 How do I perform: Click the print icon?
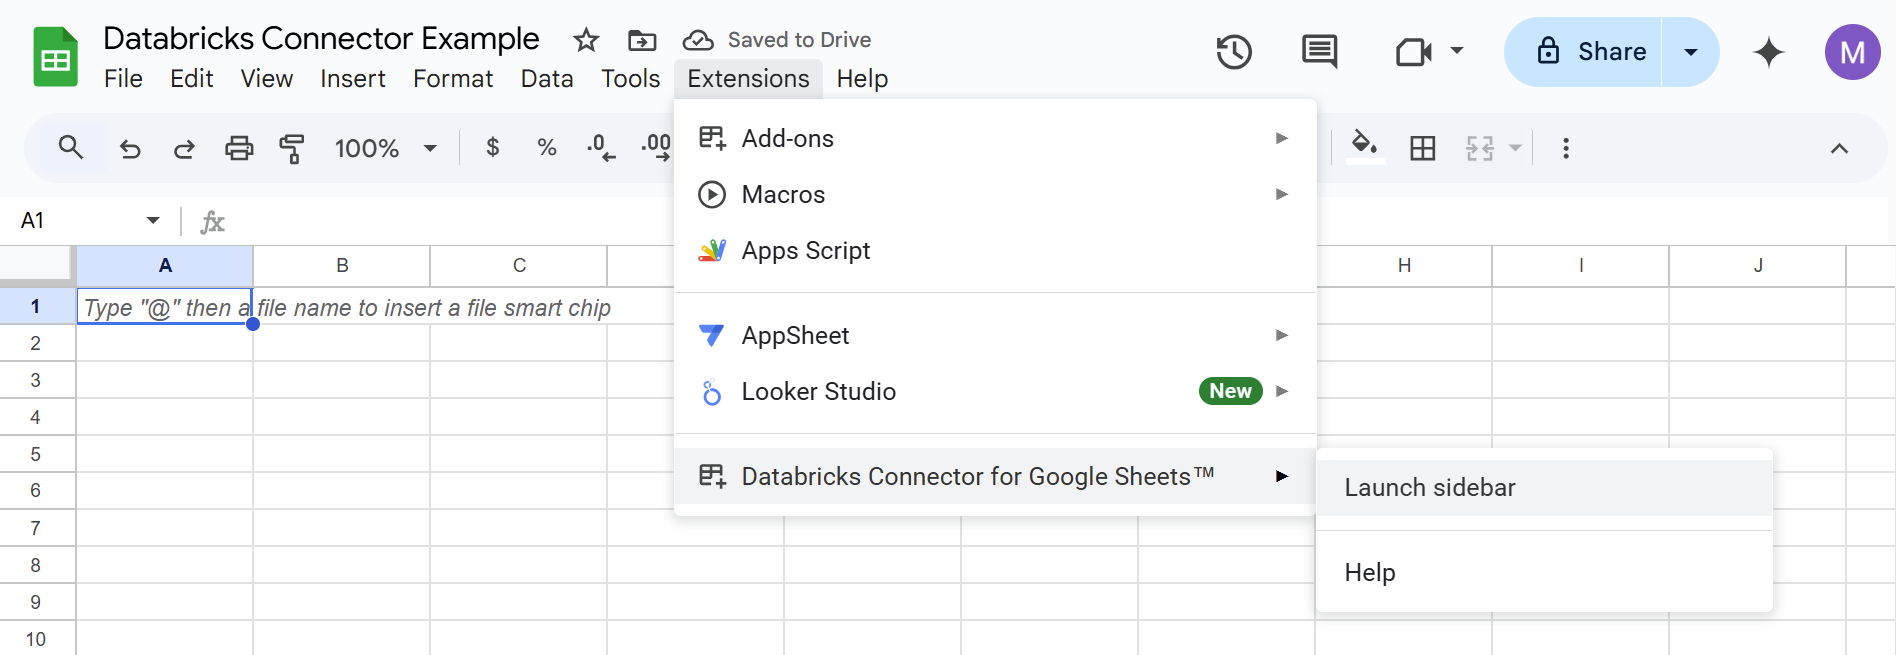click(x=239, y=149)
